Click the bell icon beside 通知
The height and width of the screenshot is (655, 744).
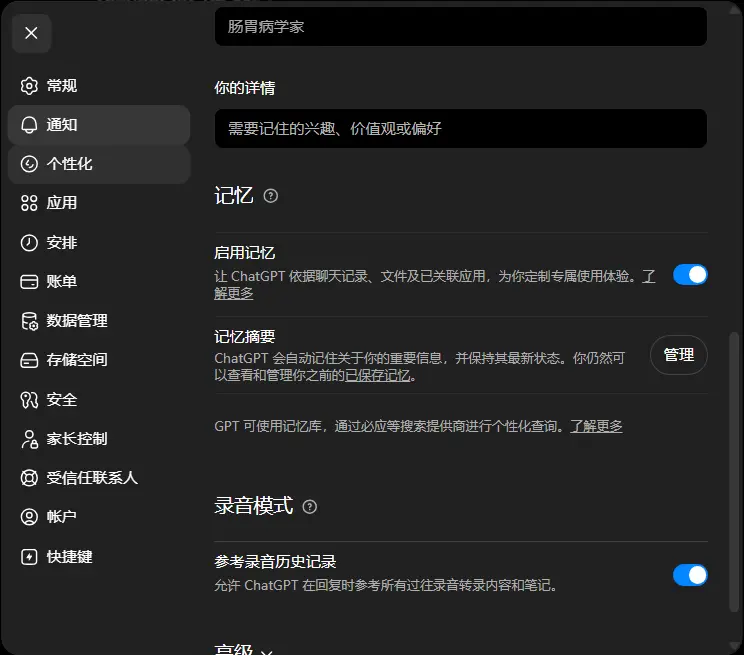click(x=29, y=125)
